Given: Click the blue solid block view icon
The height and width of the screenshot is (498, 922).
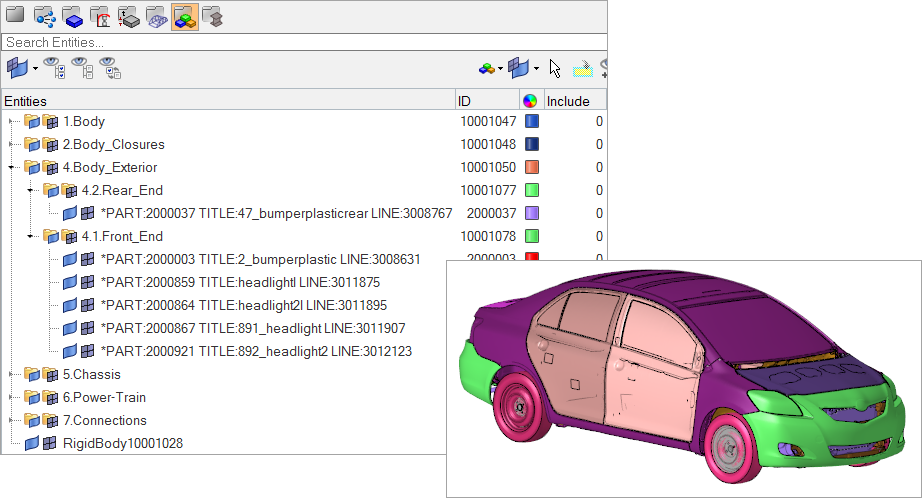Looking at the screenshot, I should [72, 16].
